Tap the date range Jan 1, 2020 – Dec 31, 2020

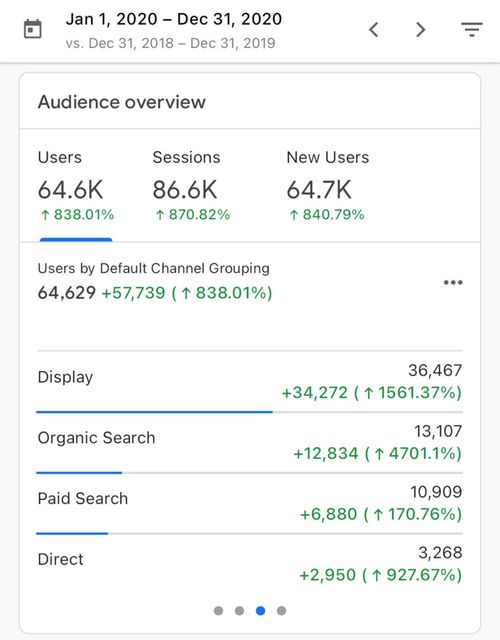(x=173, y=19)
